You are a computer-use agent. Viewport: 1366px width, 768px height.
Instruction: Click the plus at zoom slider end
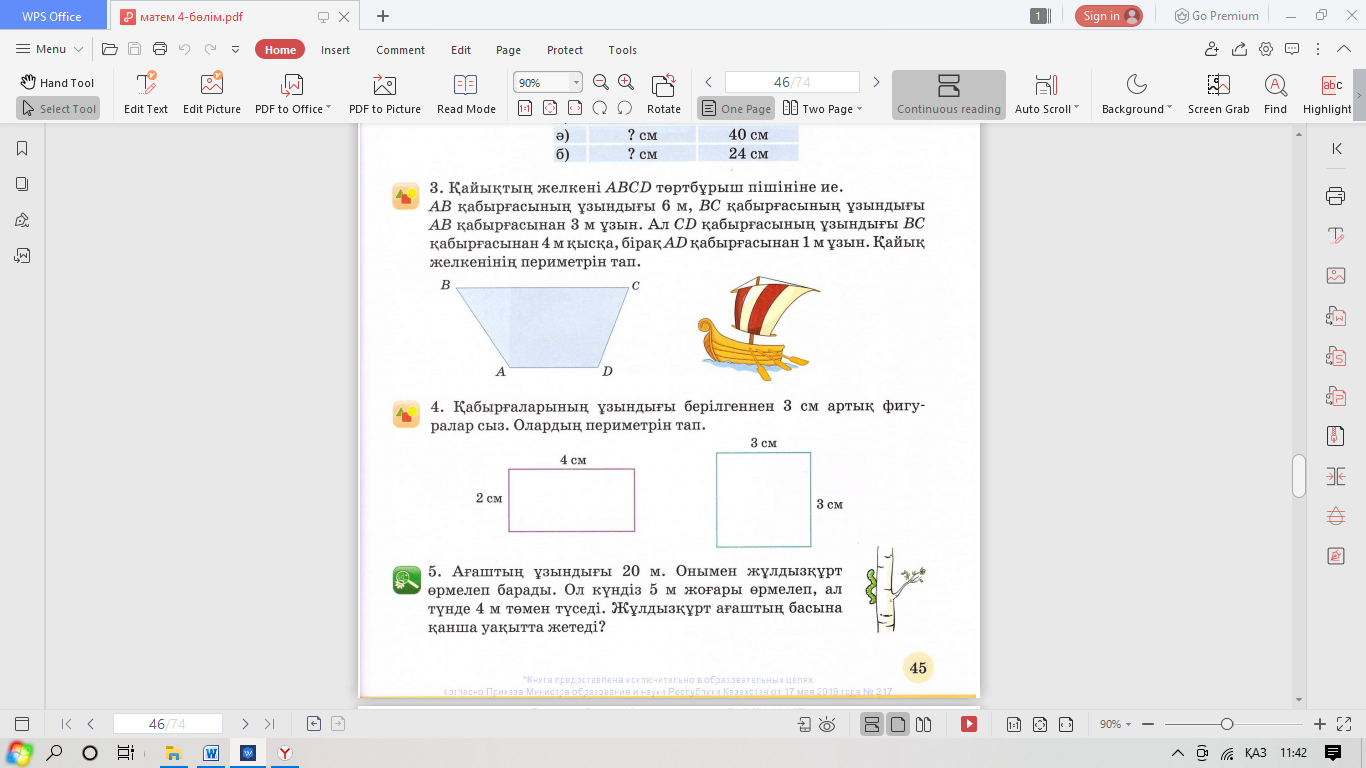pyautogui.click(x=1319, y=724)
